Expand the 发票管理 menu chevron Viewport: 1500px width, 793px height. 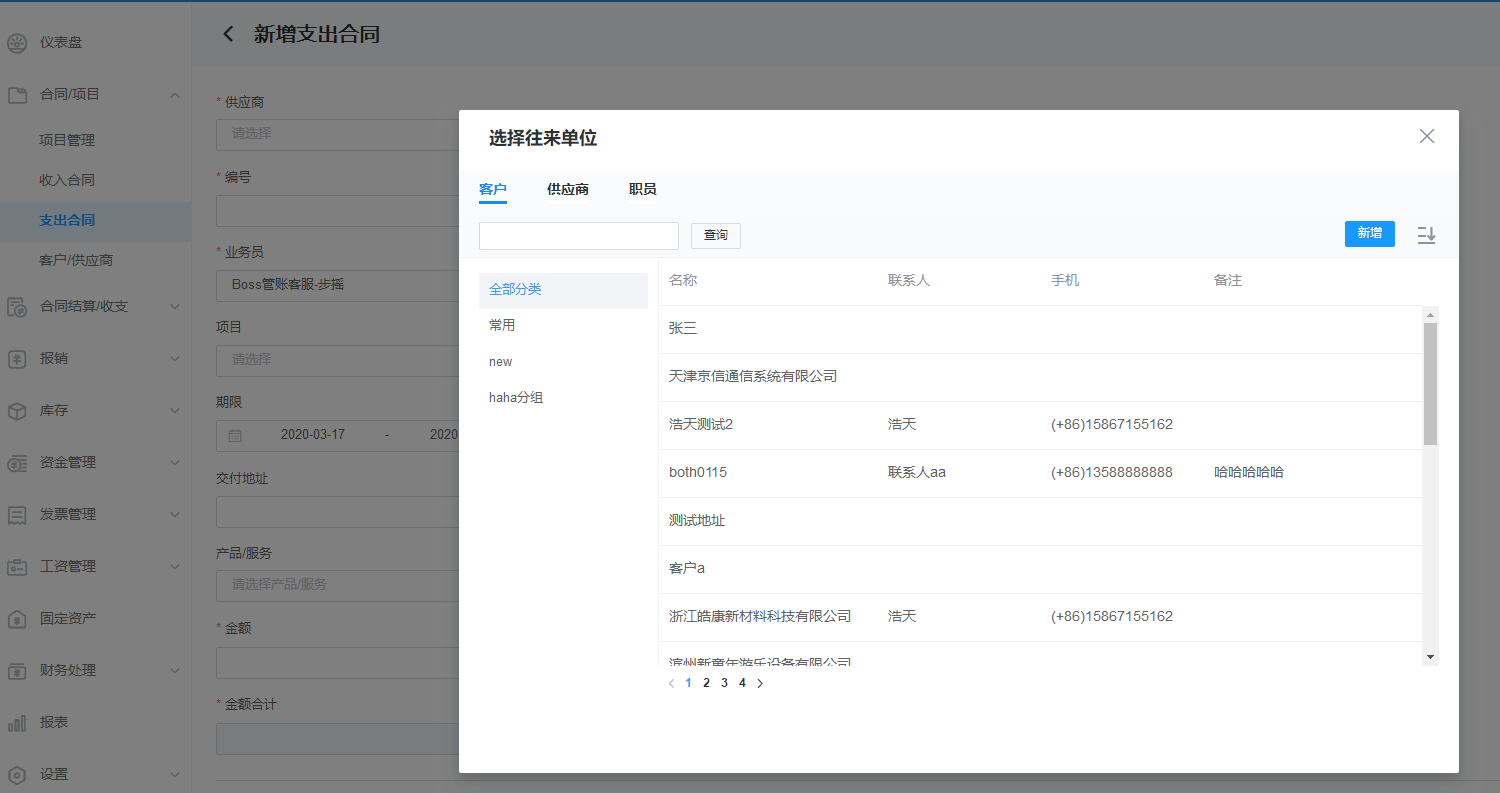click(x=175, y=515)
